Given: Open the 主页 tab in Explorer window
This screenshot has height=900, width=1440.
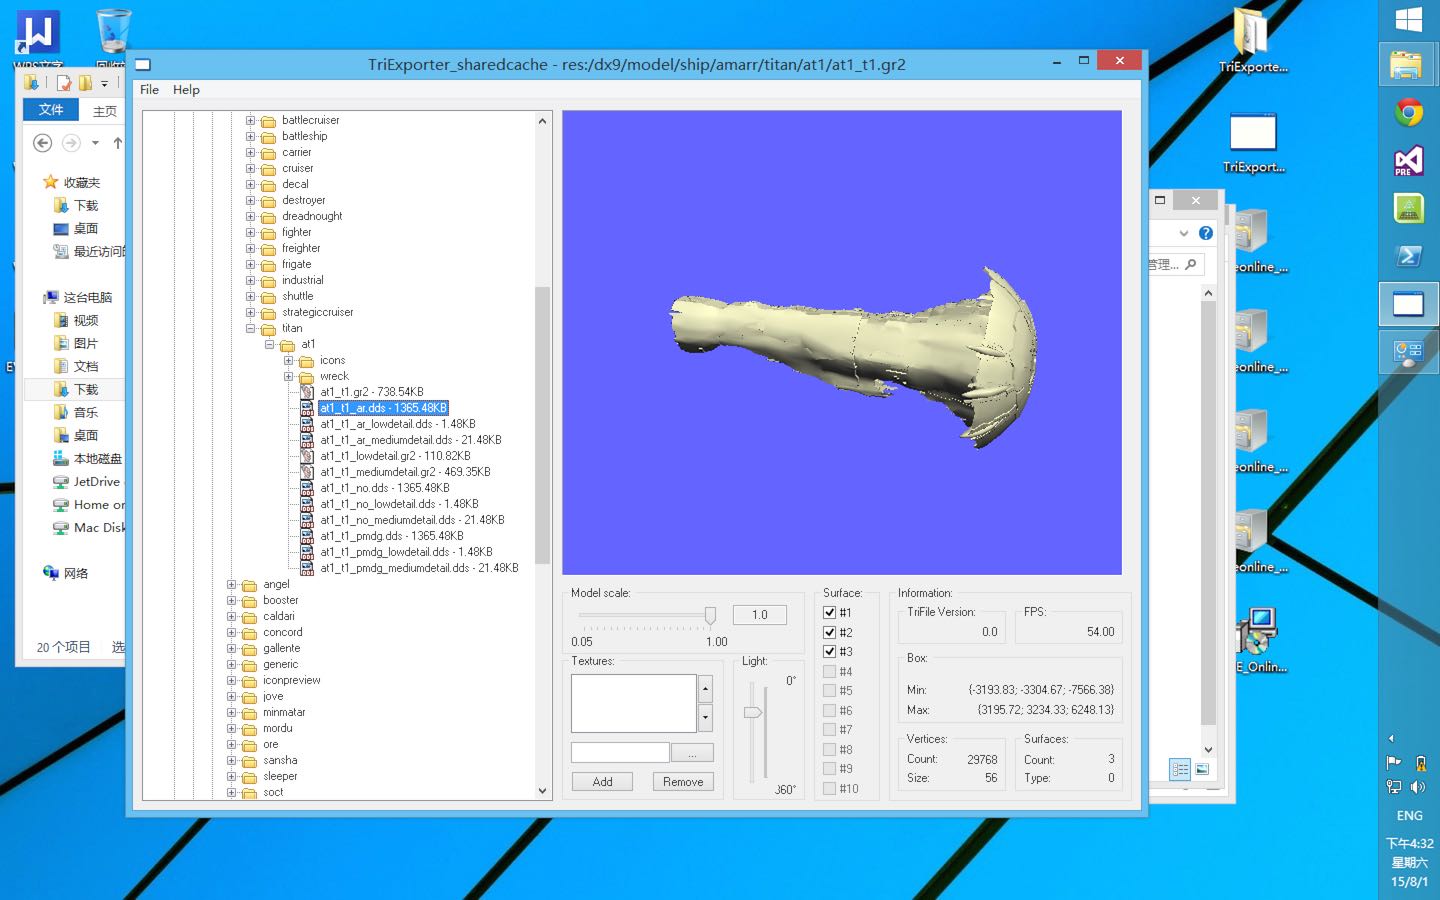Looking at the screenshot, I should pyautogui.click(x=104, y=111).
